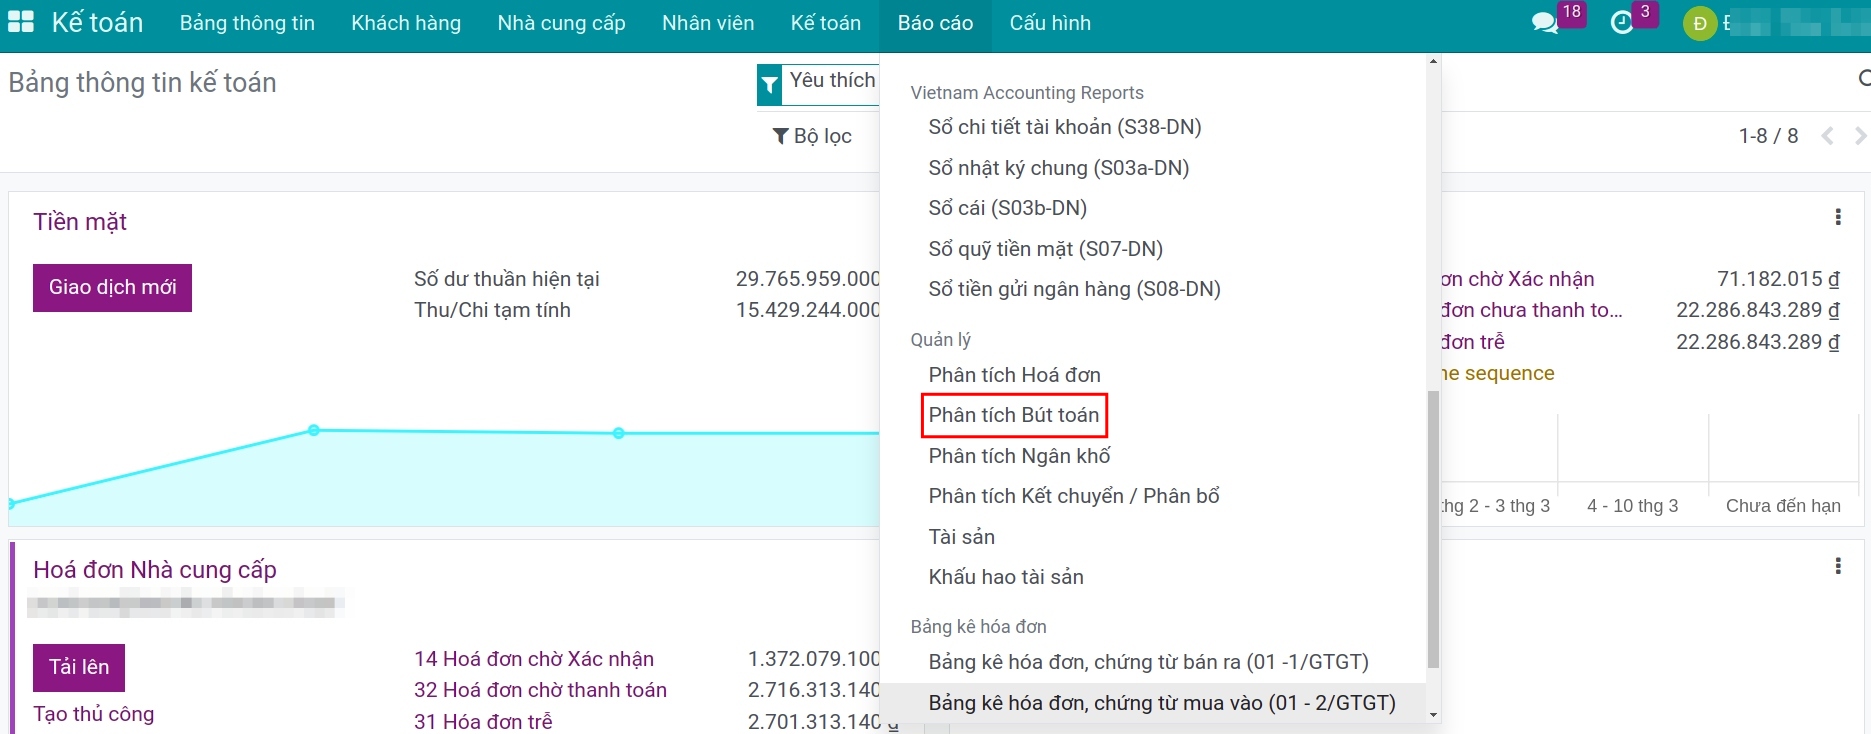The width and height of the screenshot is (1871, 734).
Task: Select Sổ quỹ tiền mặt (S07-DN)
Action: pos(1045,249)
